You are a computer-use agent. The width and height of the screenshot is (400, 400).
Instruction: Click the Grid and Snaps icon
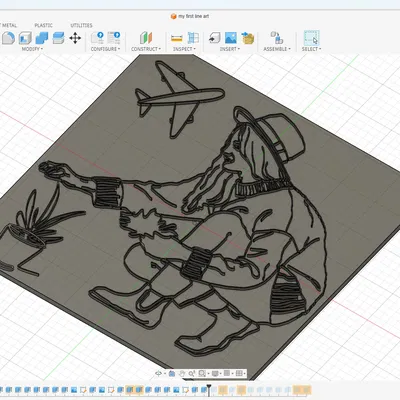(227, 374)
